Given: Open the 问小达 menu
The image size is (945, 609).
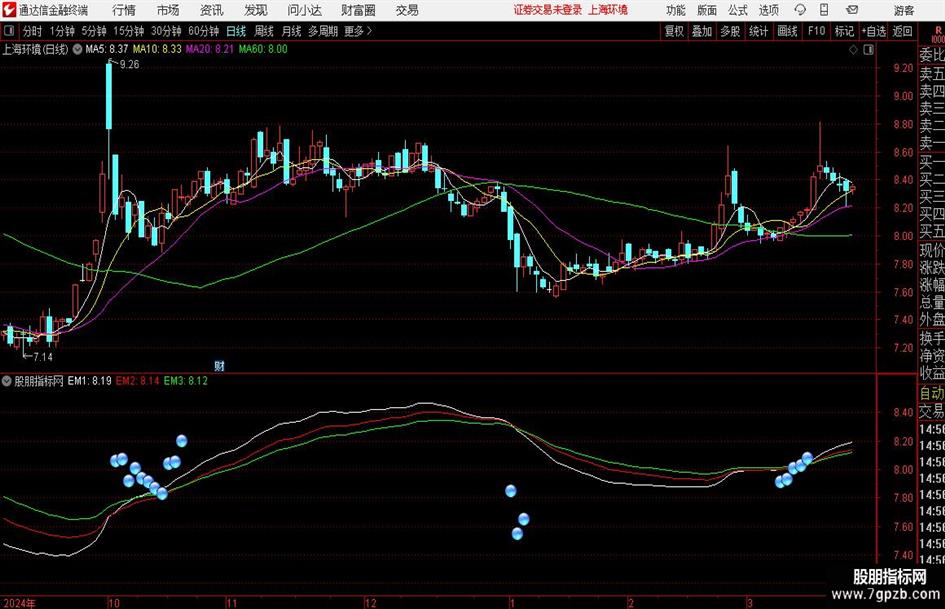Looking at the screenshot, I should 304,10.
